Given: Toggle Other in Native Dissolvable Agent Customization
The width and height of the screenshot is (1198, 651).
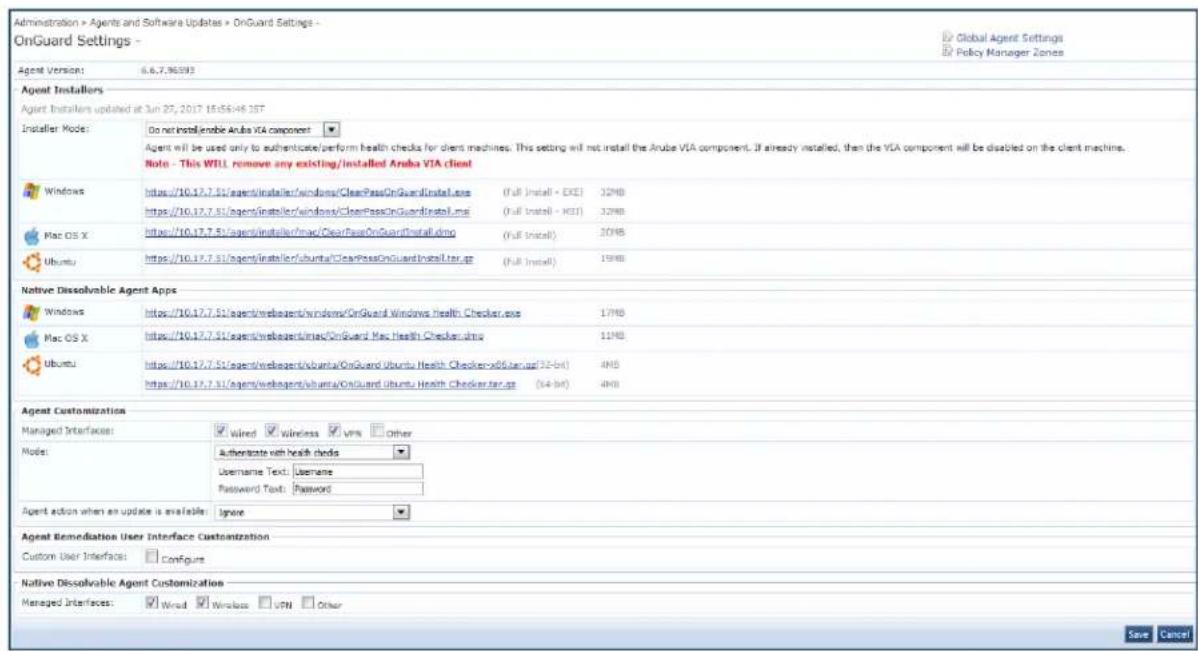Looking at the screenshot, I should (x=308, y=603).
